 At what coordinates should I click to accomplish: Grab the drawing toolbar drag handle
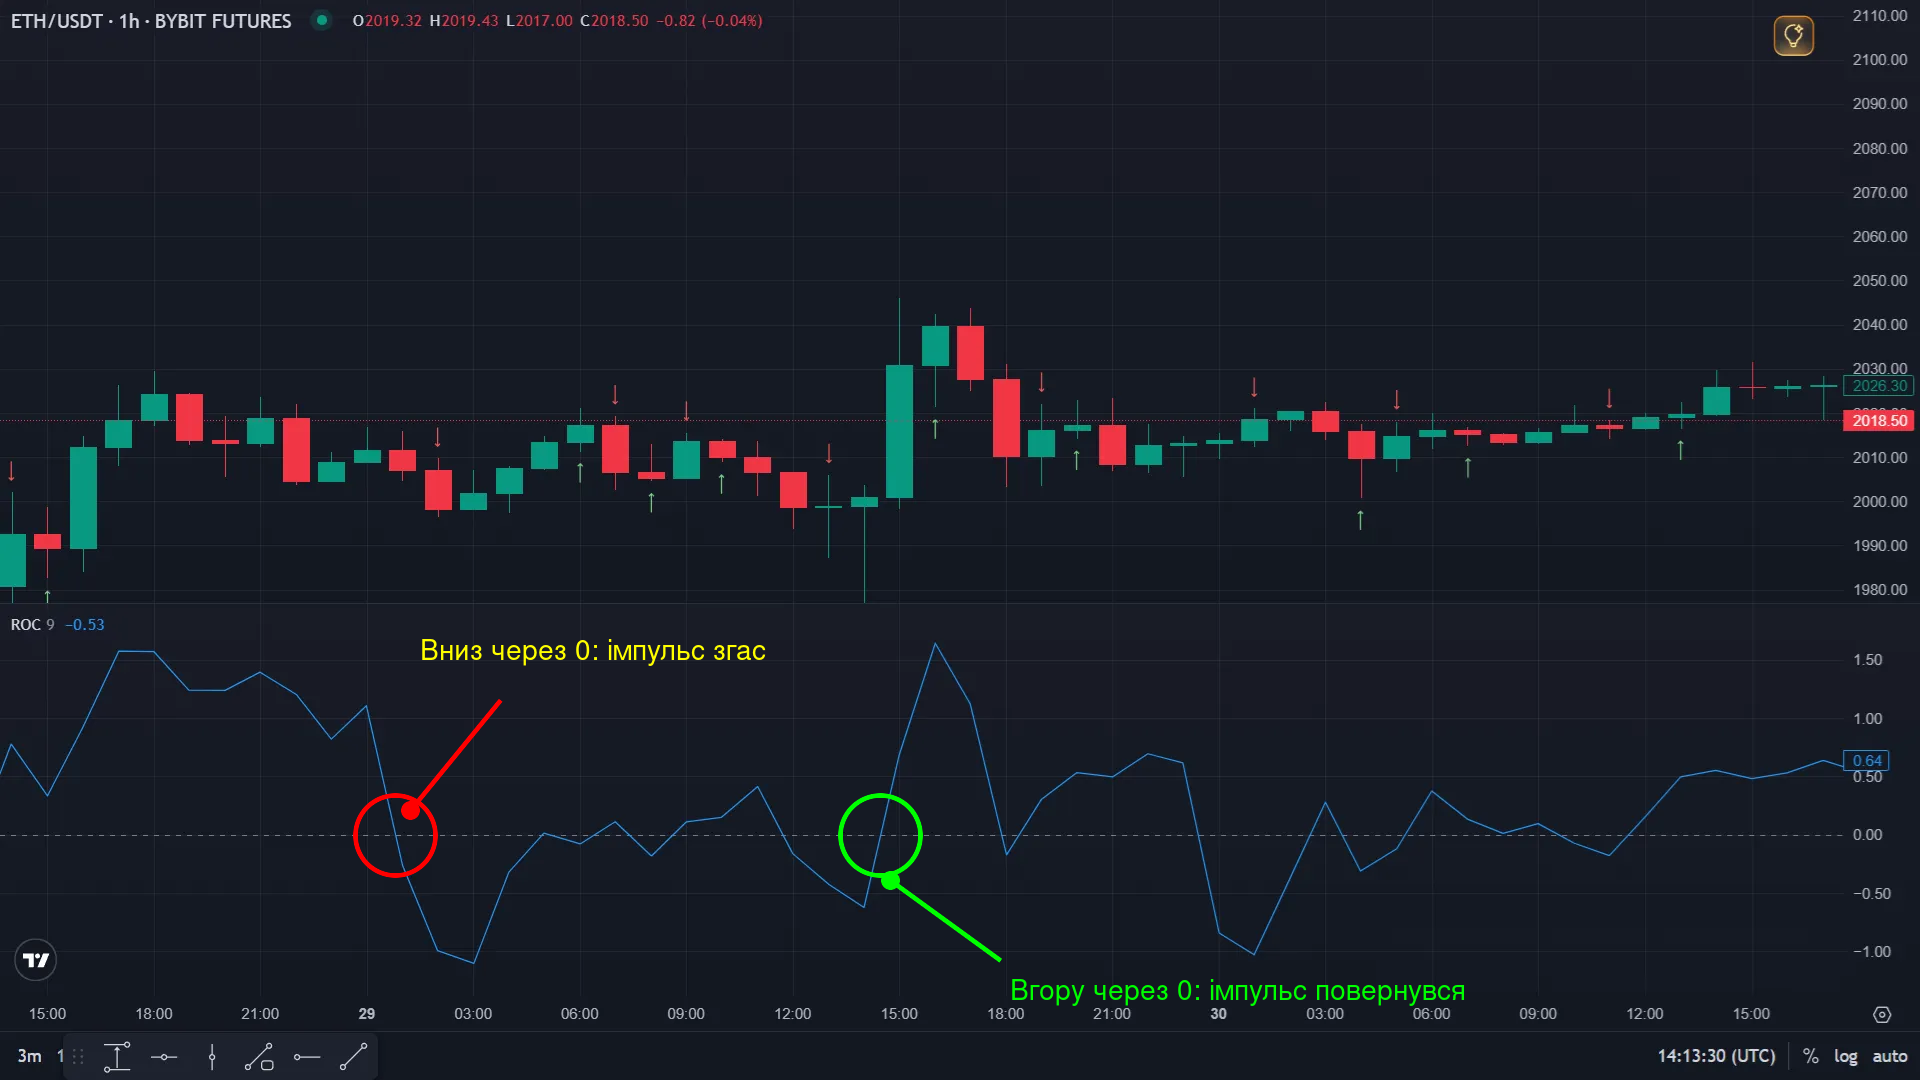[78, 1057]
